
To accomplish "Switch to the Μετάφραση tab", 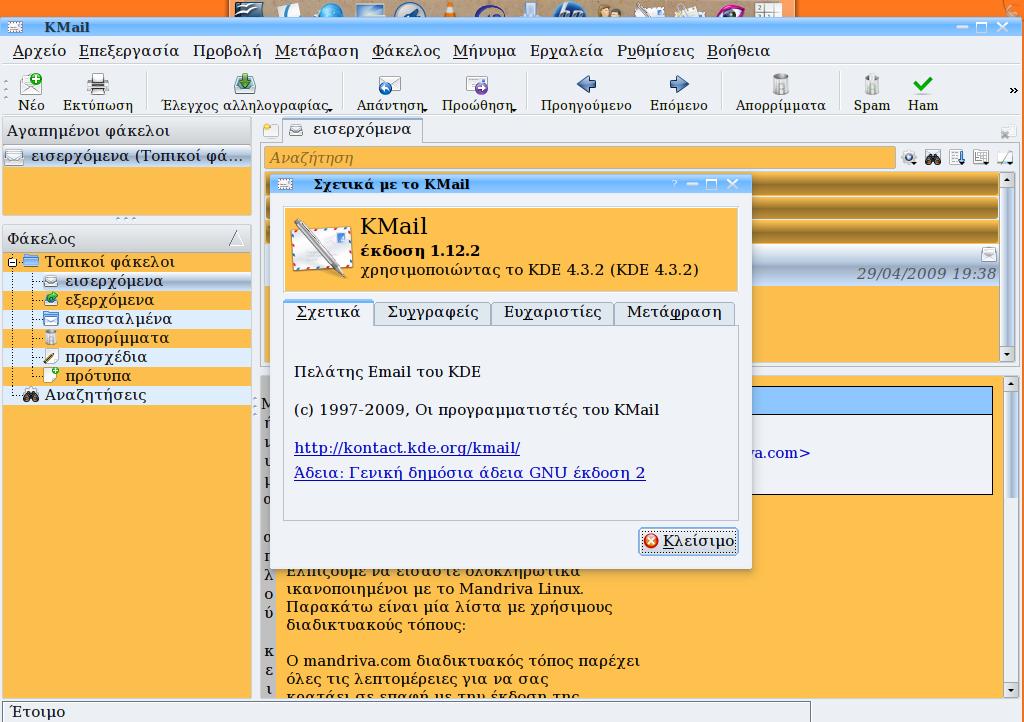I will [x=674, y=313].
